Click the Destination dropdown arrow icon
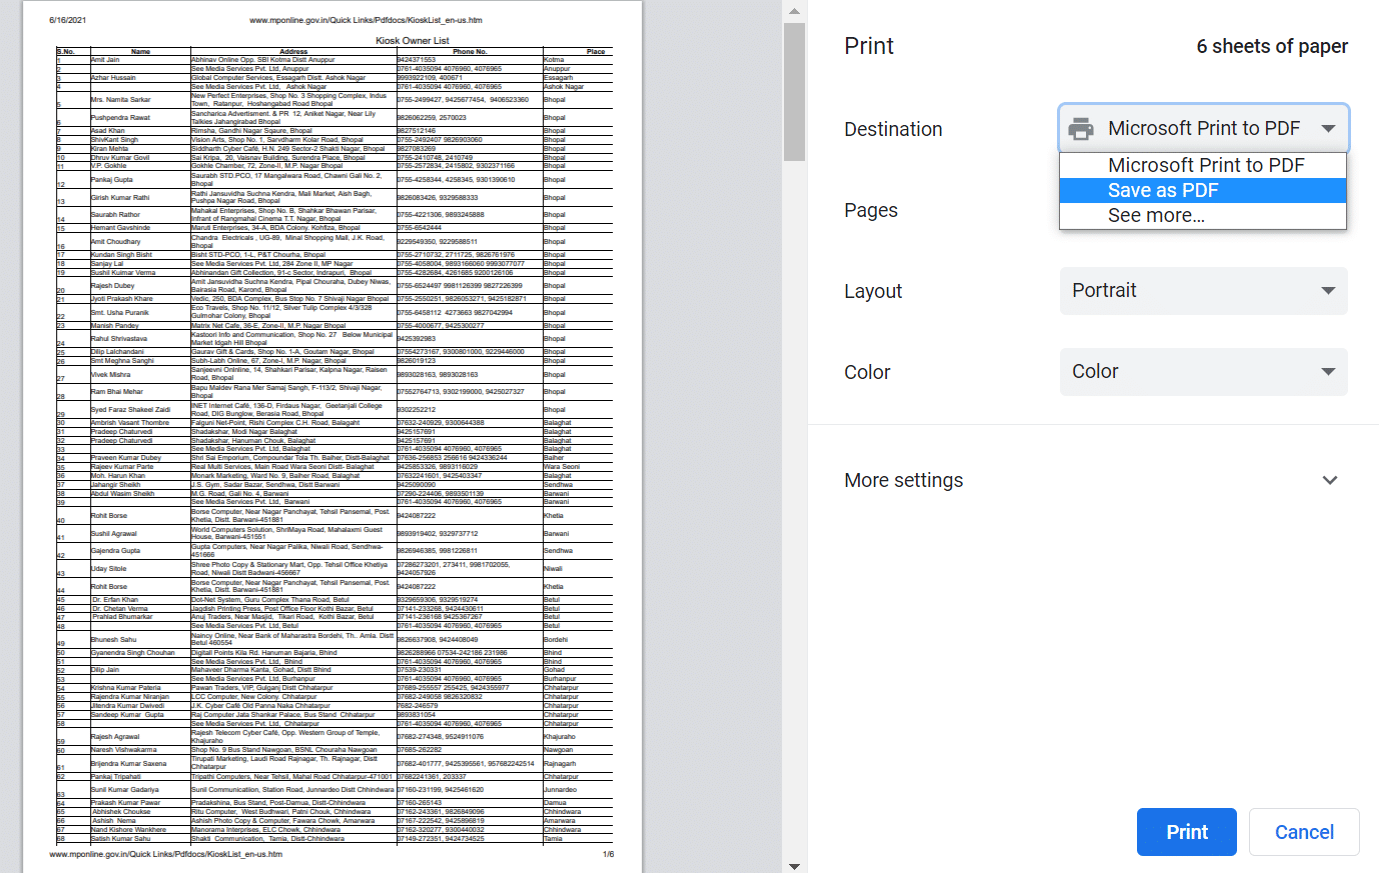This screenshot has width=1379, height=873. click(1329, 128)
